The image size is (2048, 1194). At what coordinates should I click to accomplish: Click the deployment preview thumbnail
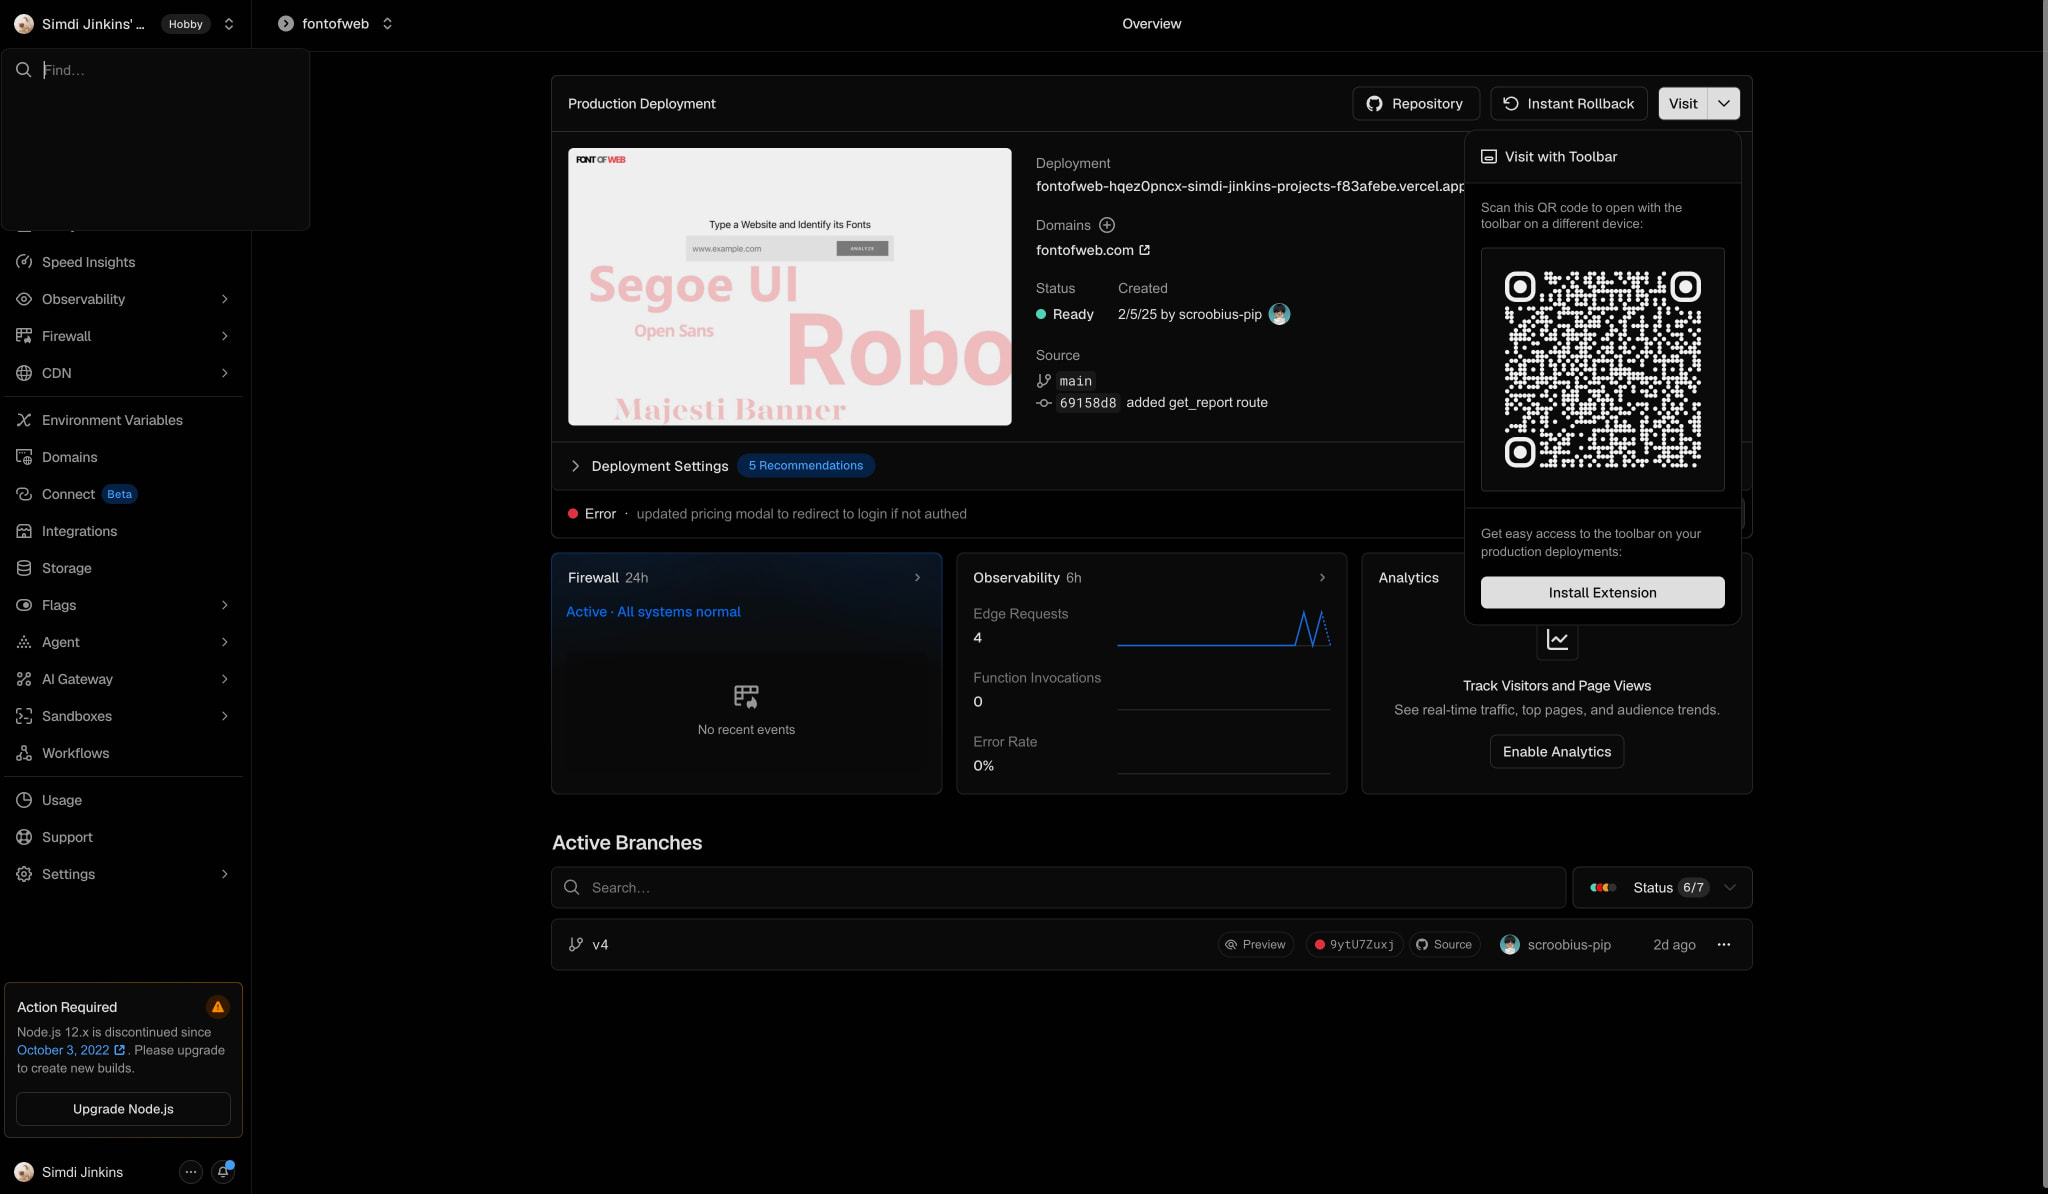point(790,287)
